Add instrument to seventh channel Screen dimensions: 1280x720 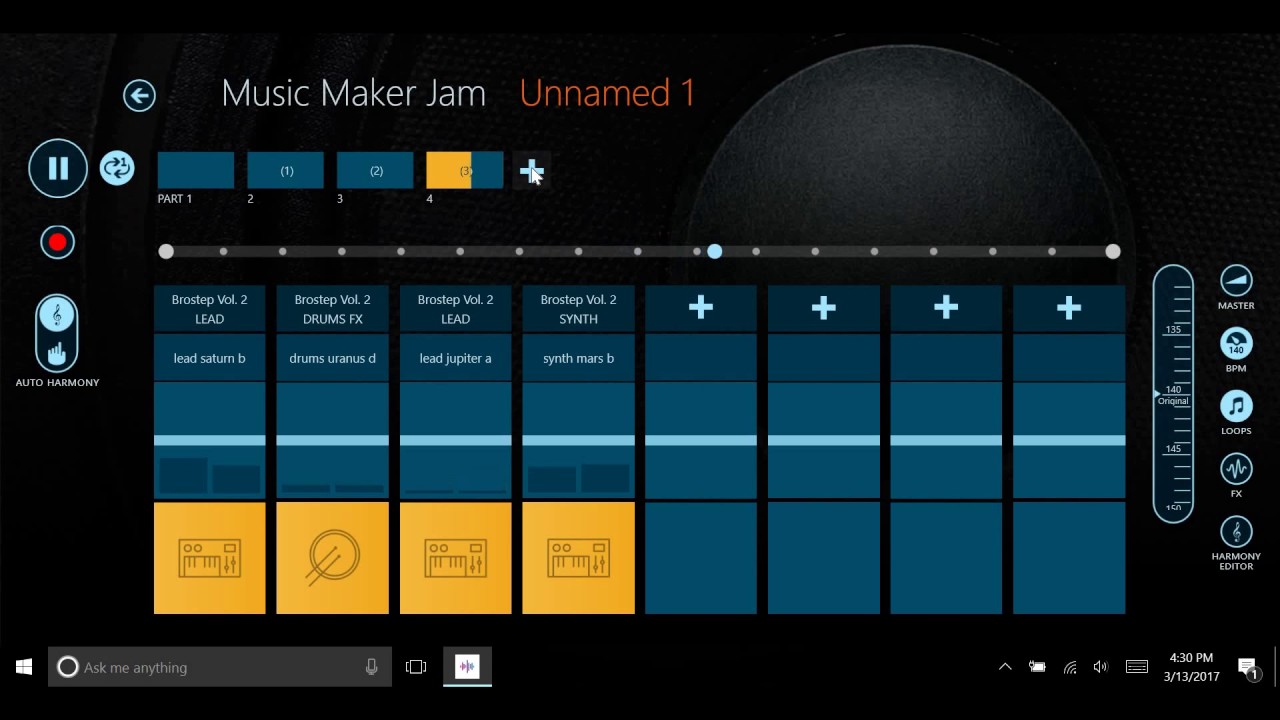tap(946, 308)
